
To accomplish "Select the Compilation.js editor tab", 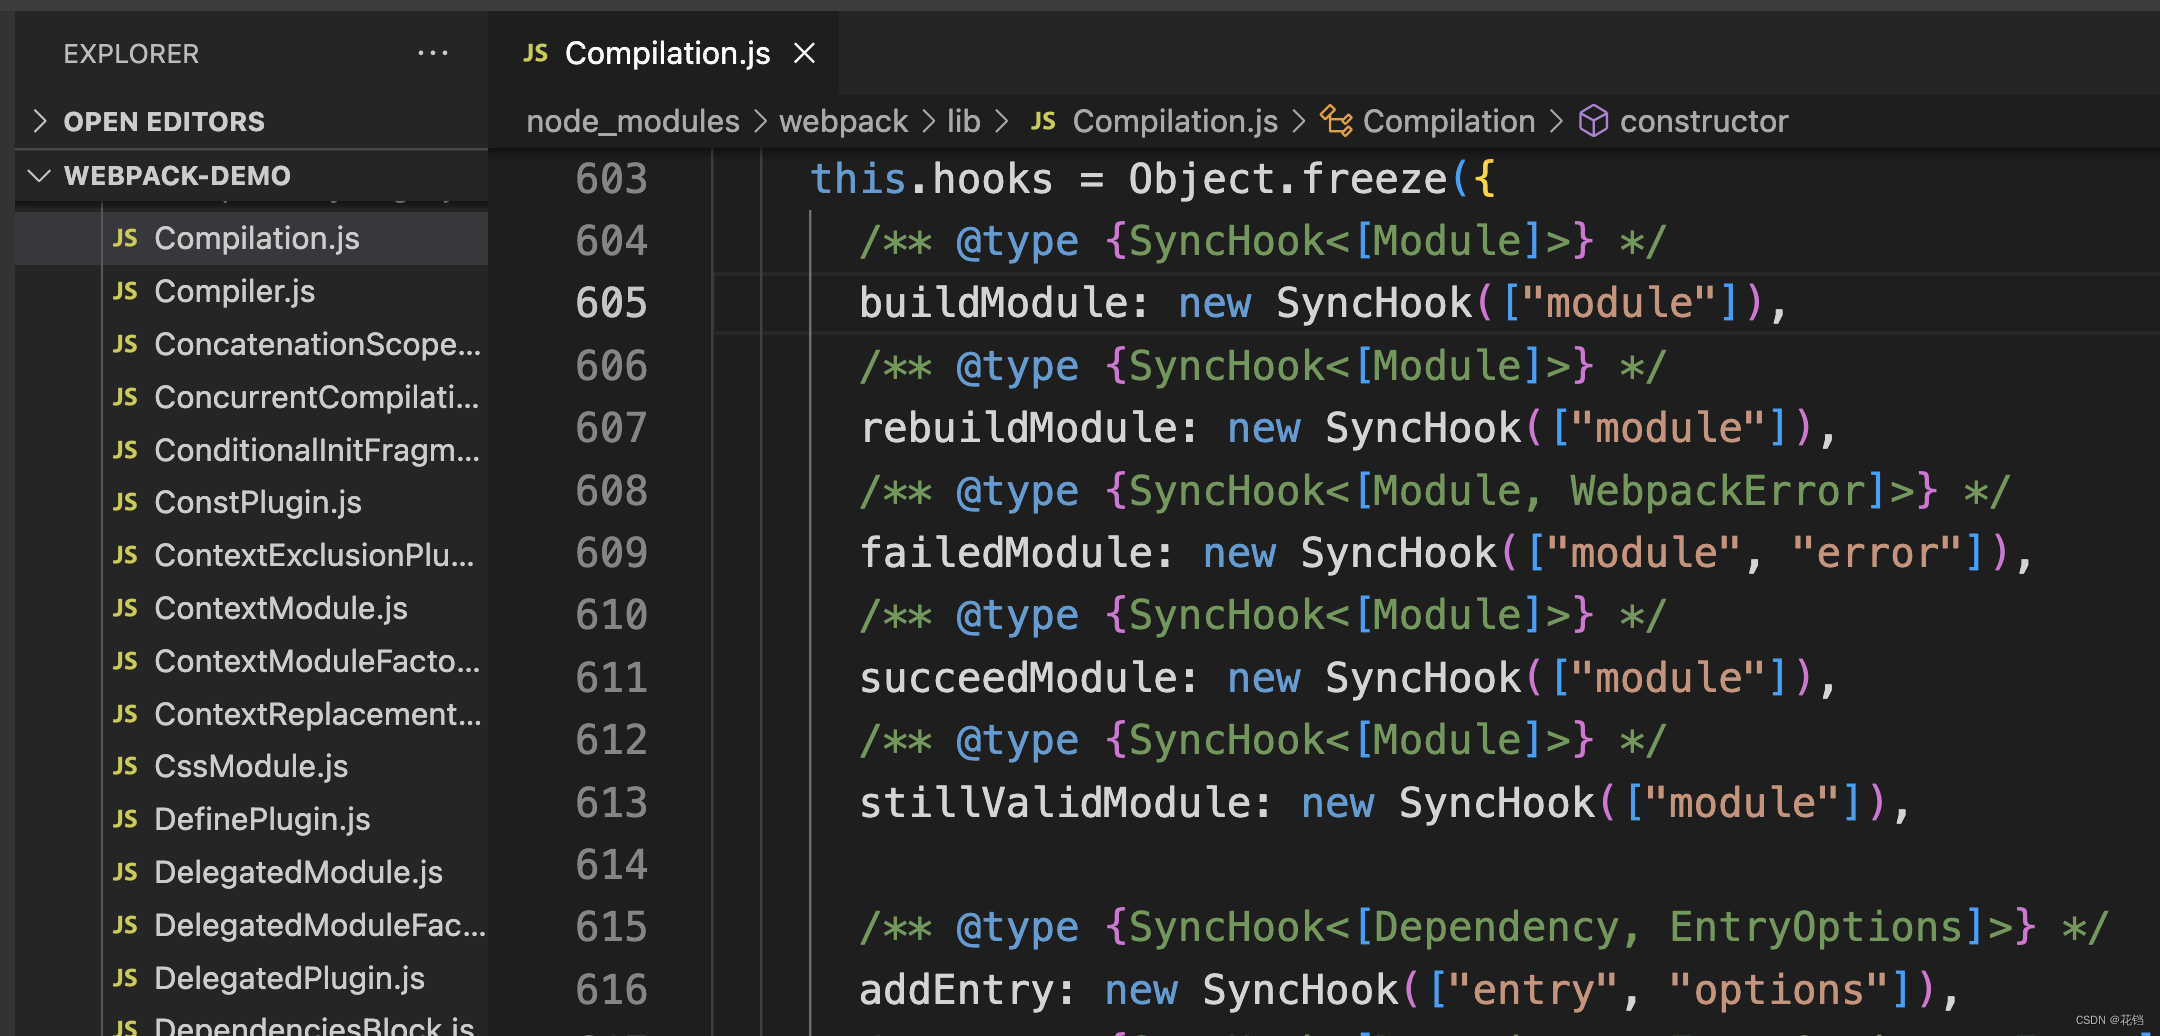I will click(x=663, y=53).
